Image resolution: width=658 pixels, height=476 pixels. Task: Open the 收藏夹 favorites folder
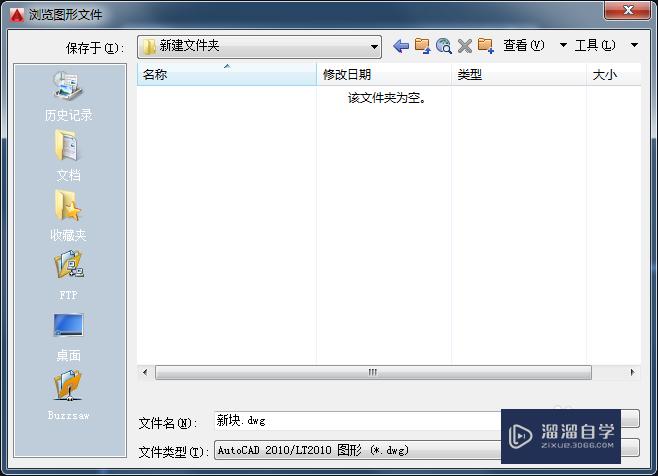[68, 216]
